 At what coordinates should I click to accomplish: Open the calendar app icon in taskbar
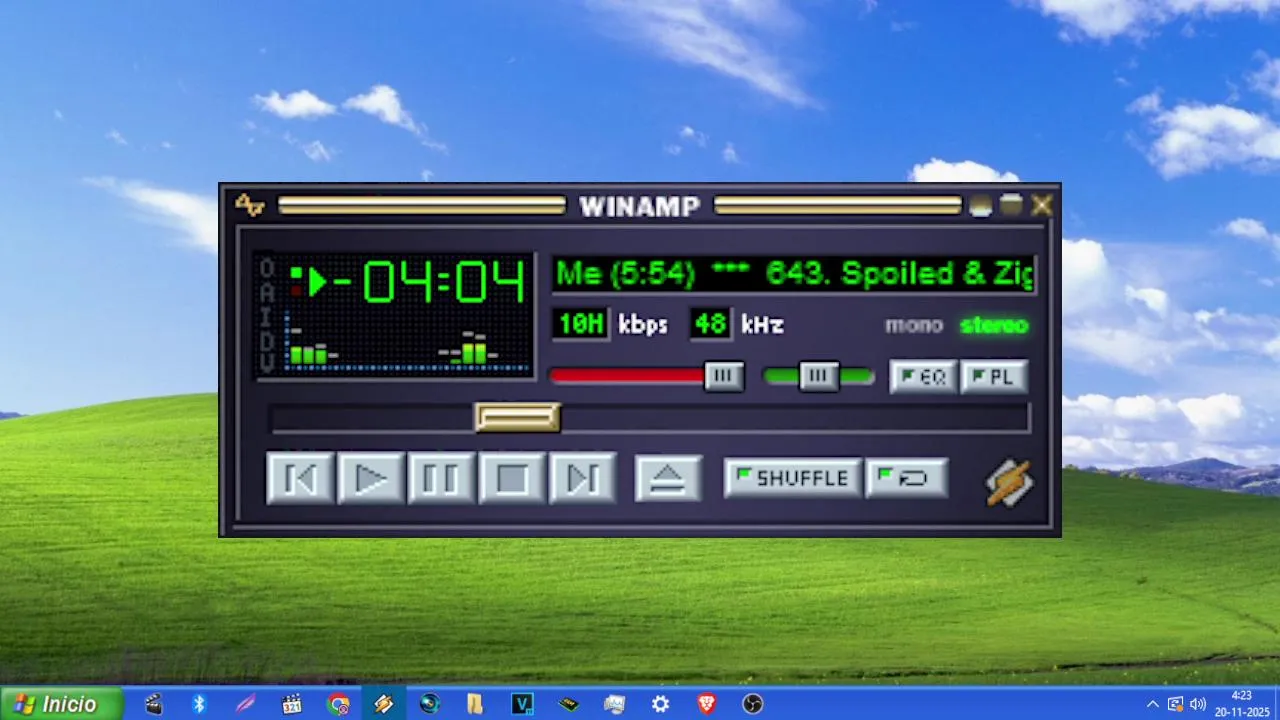click(x=291, y=704)
